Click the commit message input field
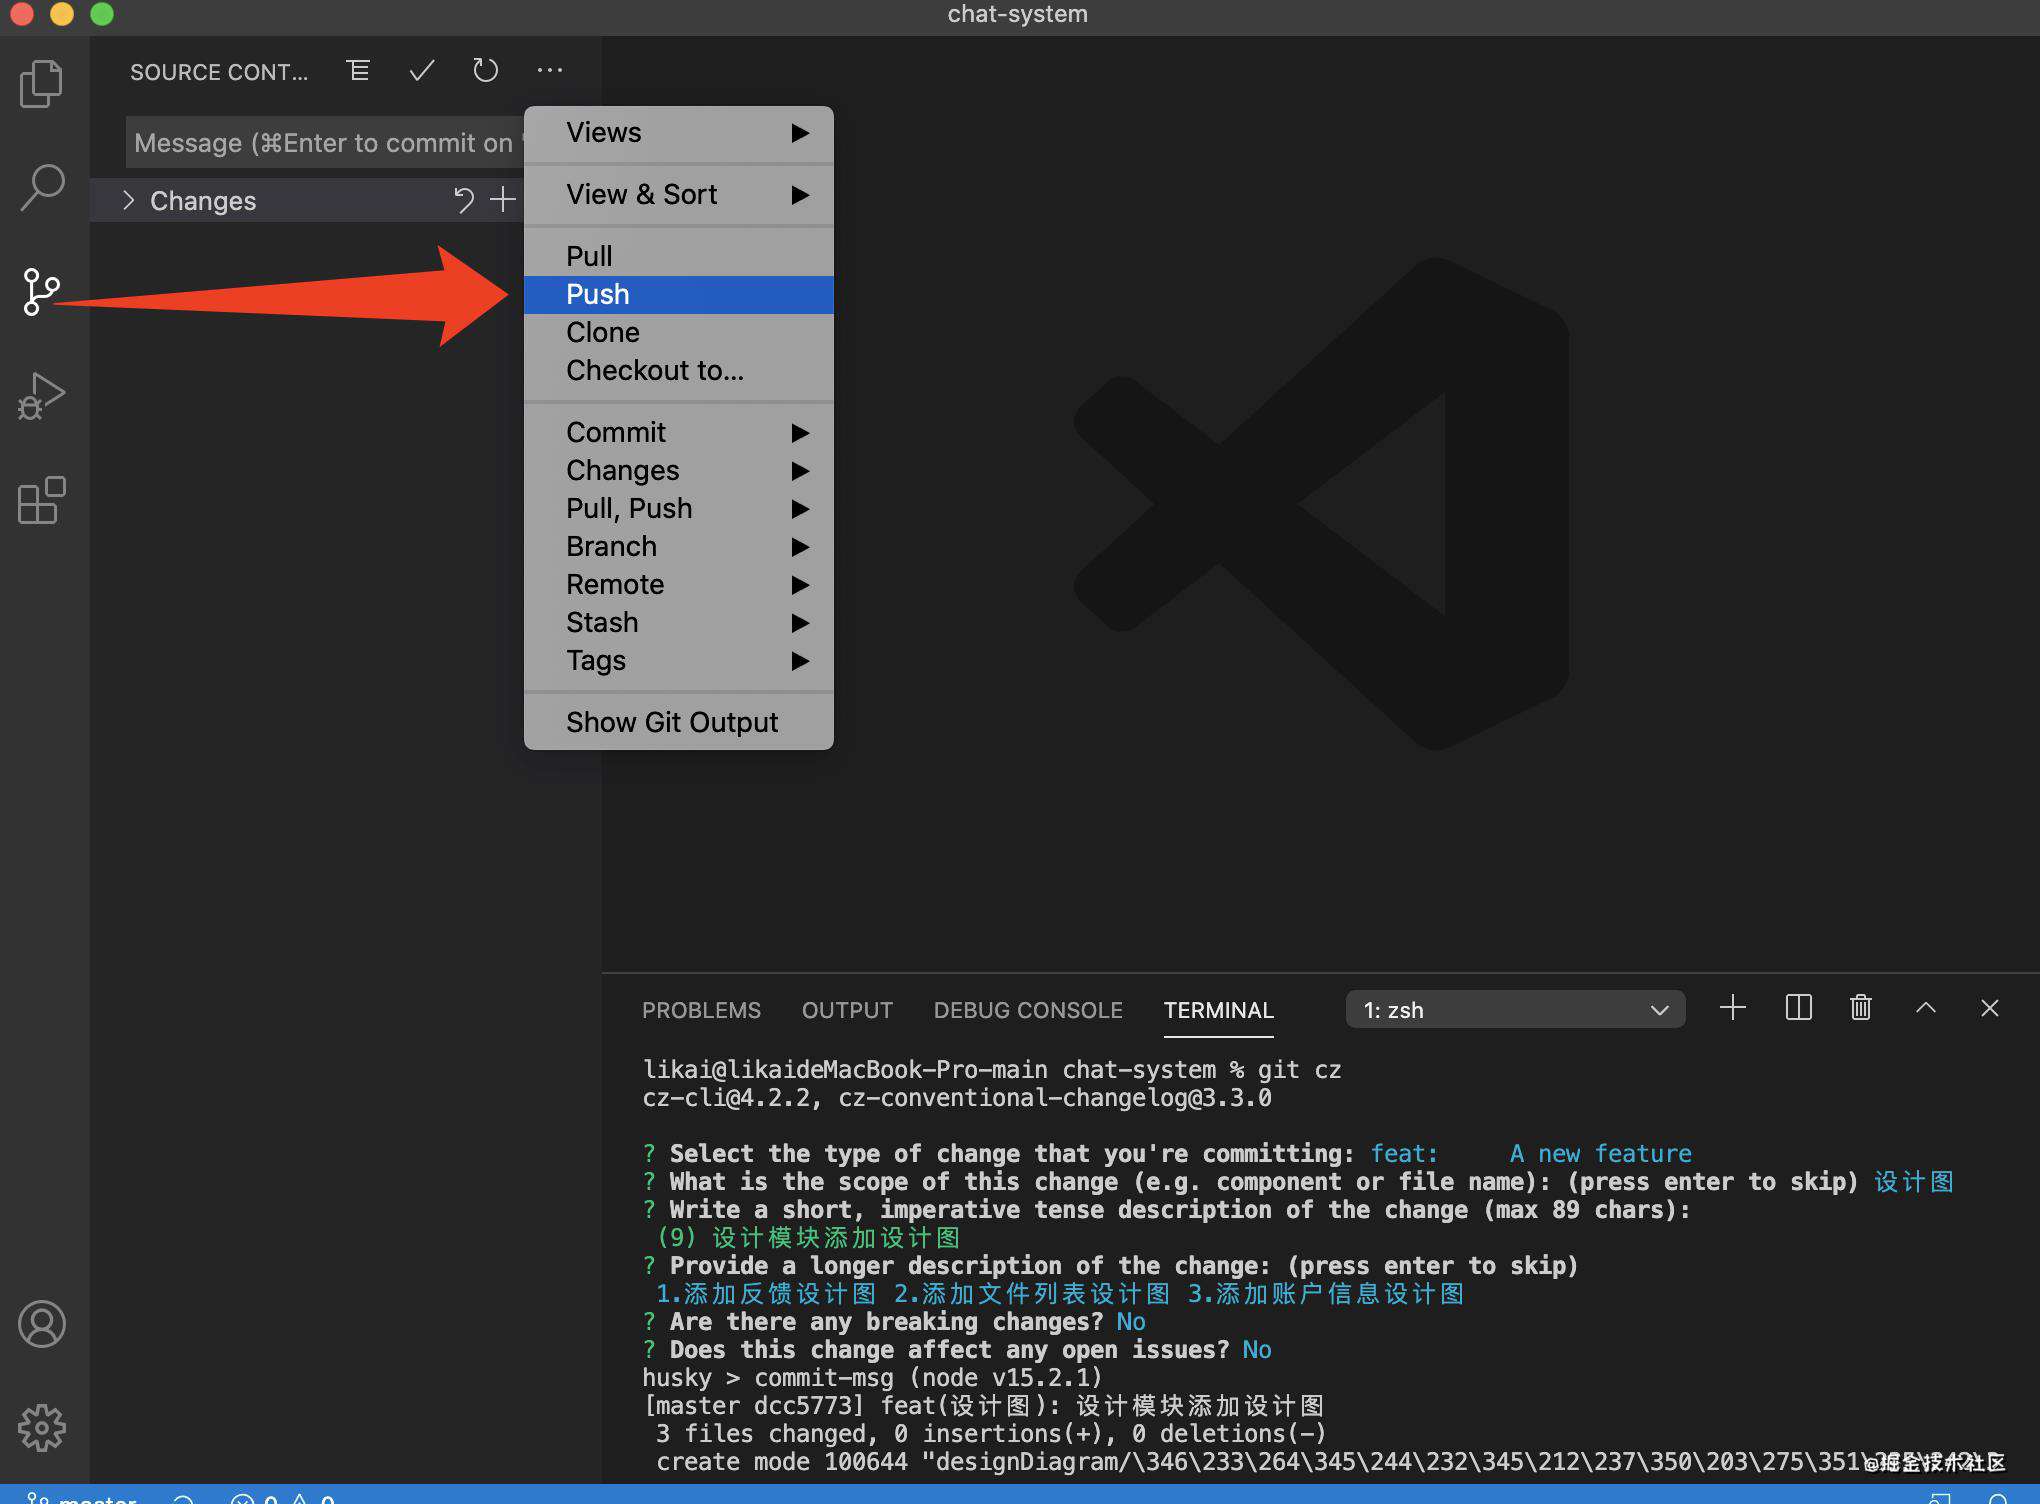Viewport: 2040px width, 1504px height. (x=326, y=143)
